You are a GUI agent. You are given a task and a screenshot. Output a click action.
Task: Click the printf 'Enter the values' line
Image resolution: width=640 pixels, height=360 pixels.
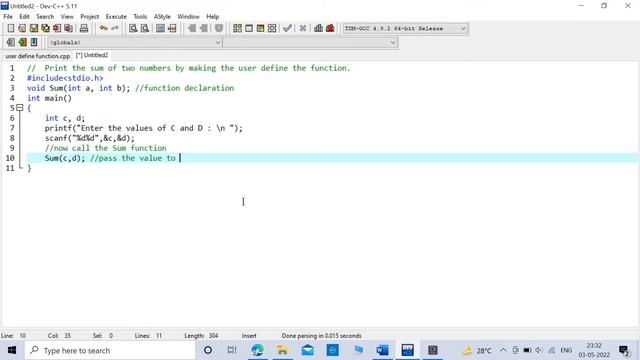(144, 128)
